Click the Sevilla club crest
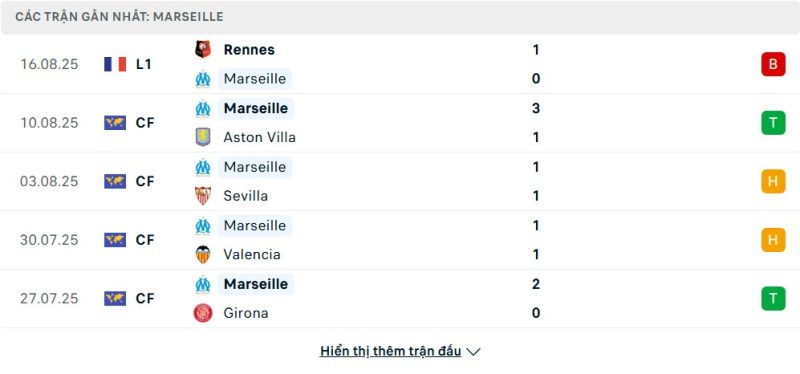The image size is (800, 374). [203, 196]
